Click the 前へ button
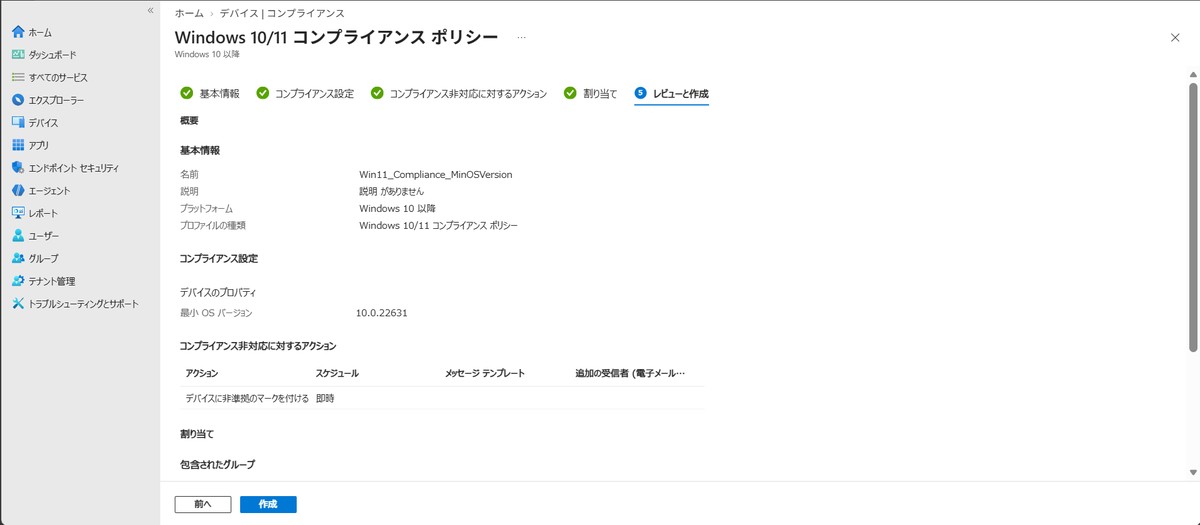The width and height of the screenshot is (1200, 525). (x=203, y=504)
